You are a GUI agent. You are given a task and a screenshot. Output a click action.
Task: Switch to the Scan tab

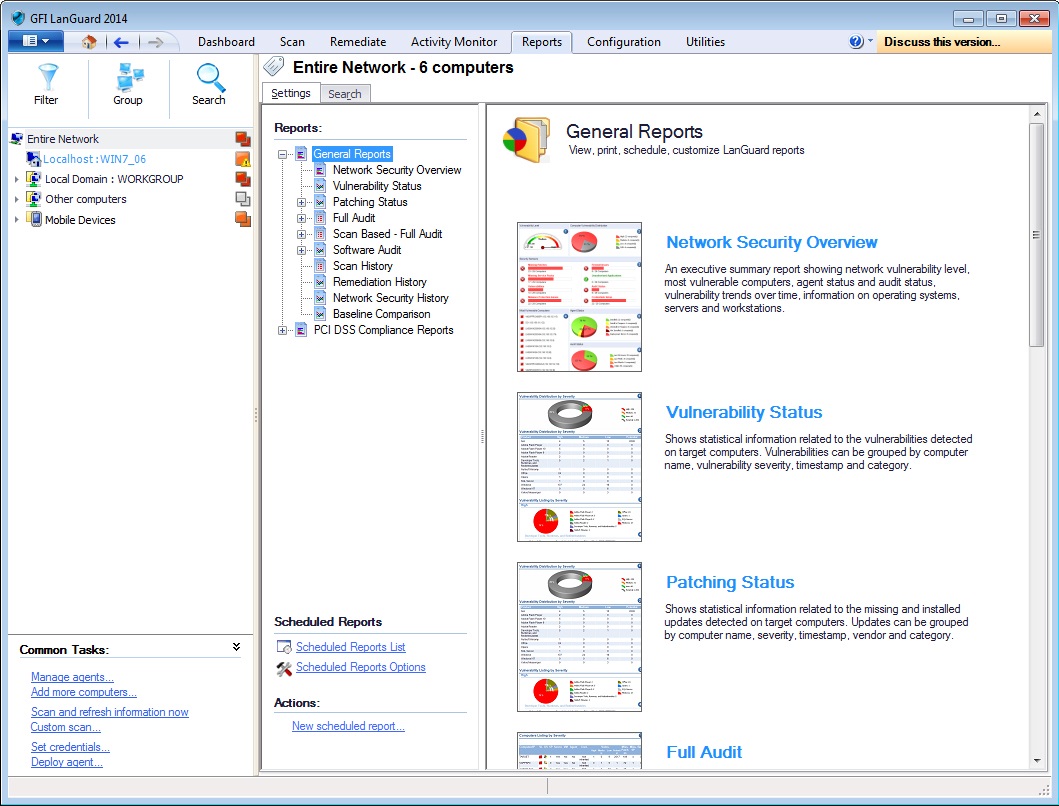(x=292, y=42)
